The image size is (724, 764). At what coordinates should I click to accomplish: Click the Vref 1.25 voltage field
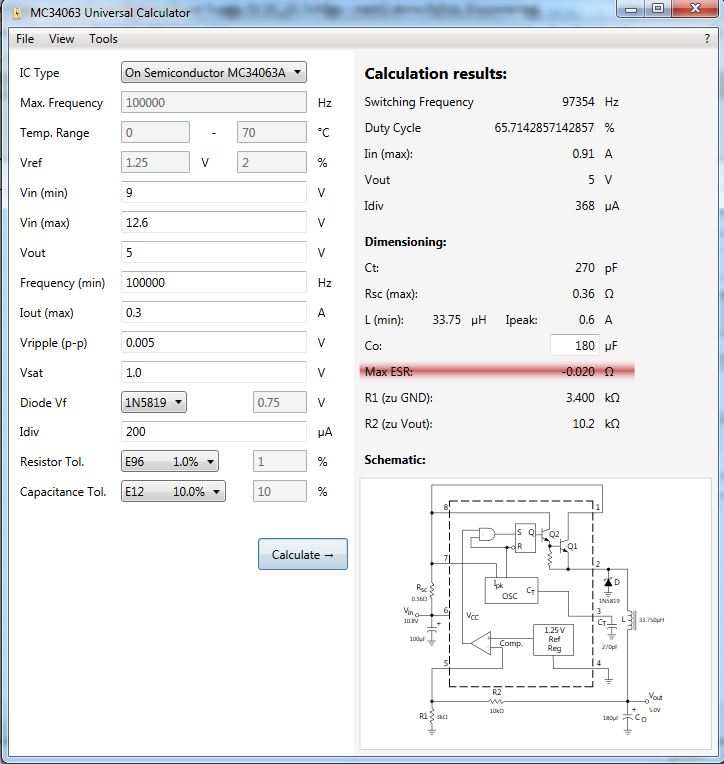(155, 162)
